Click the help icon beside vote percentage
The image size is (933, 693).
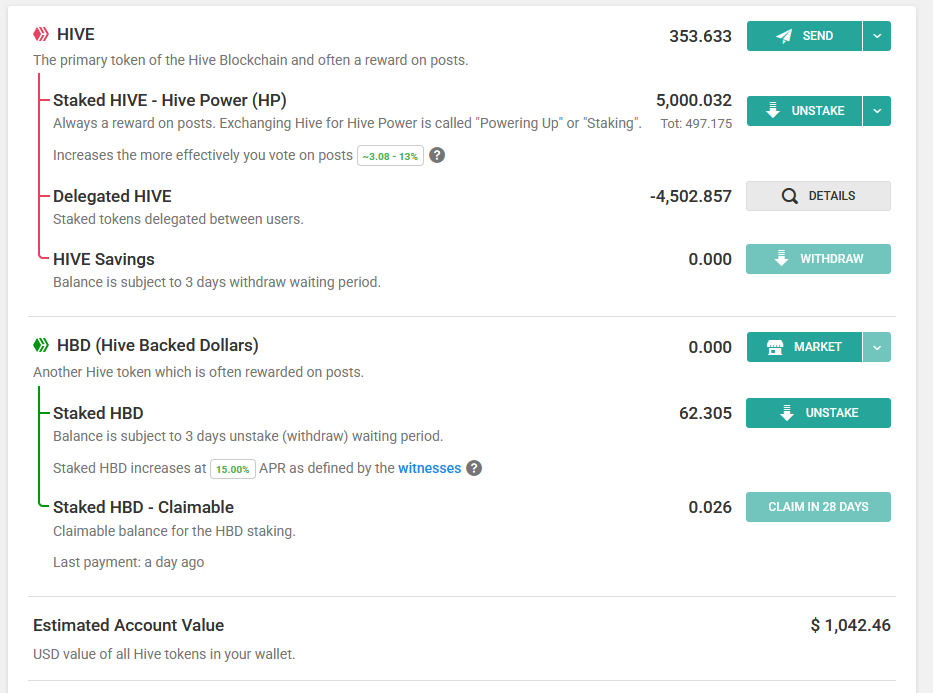pyautogui.click(x=437, y=155)
